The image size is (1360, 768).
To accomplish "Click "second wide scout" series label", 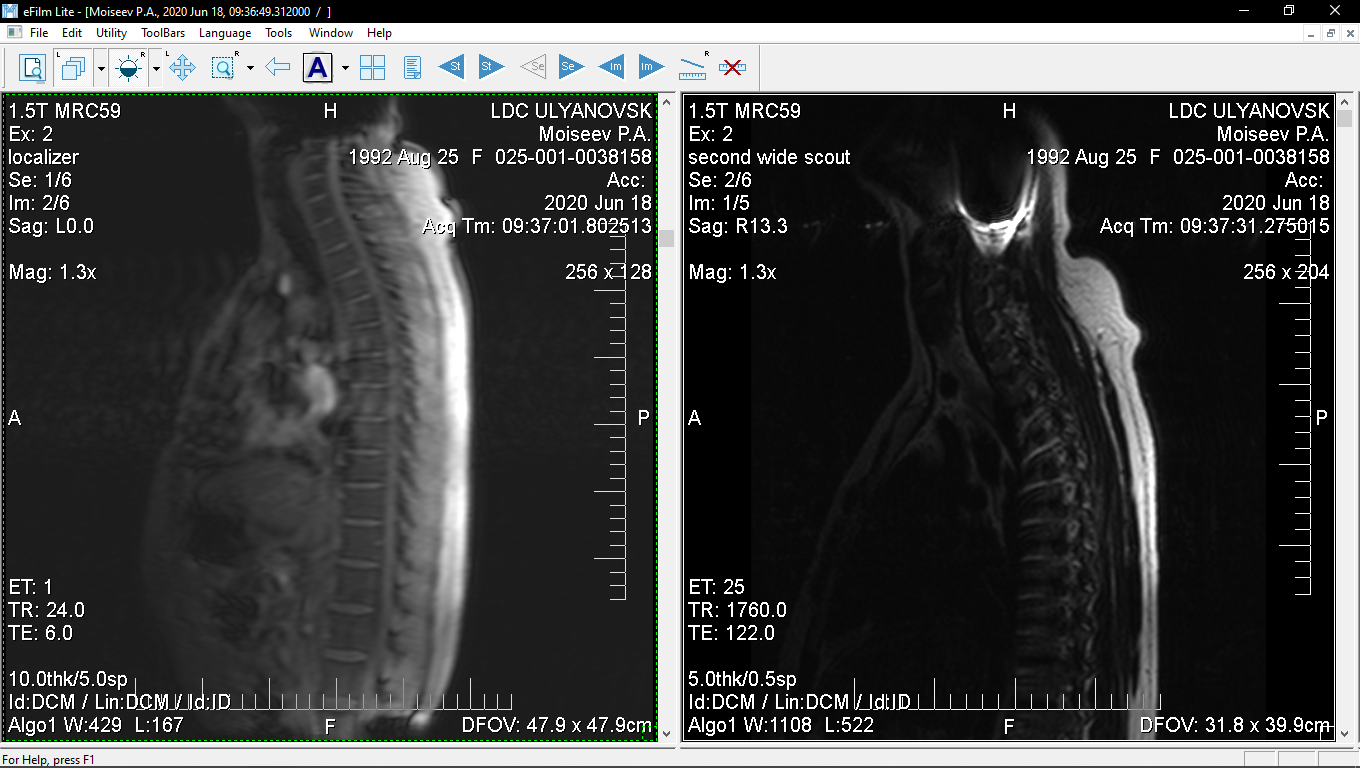I will tap(769, 157).
